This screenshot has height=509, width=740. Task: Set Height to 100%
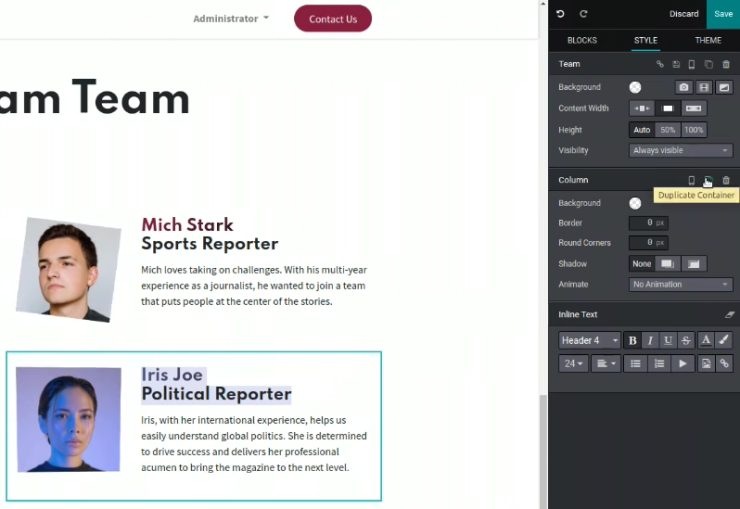click(693, 130)
